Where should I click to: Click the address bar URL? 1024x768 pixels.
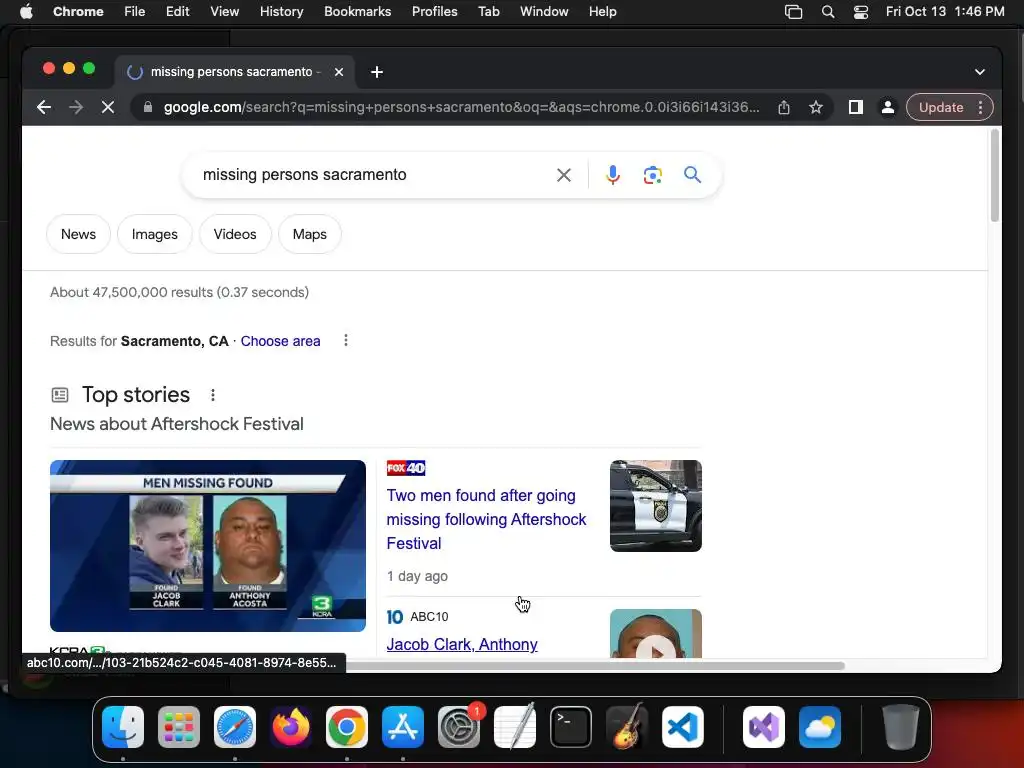(x=461, y=107)
